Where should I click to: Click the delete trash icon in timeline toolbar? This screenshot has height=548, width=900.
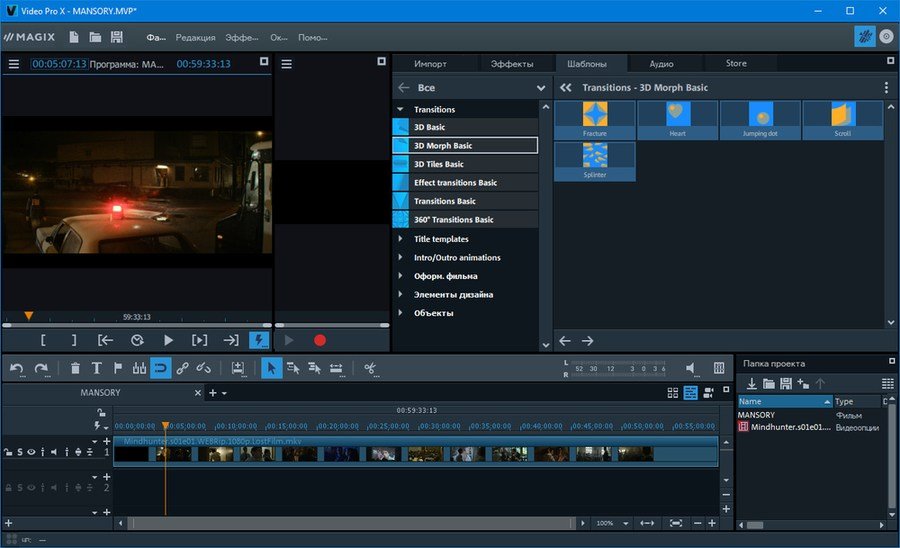pos(76,368)
